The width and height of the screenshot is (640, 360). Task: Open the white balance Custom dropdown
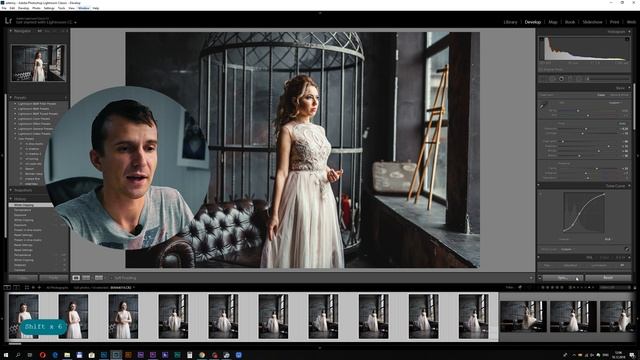[616, 103]
